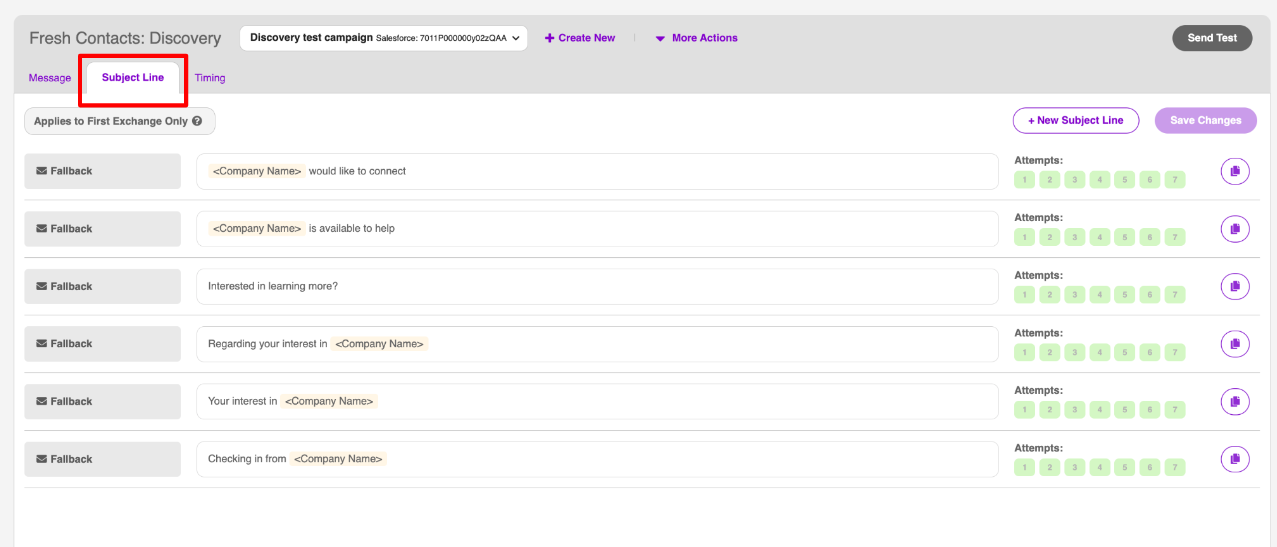Click Fallback label for 'Checking in from'
The height and width of the screenshot is (547, 1277).
click(102, 459)
